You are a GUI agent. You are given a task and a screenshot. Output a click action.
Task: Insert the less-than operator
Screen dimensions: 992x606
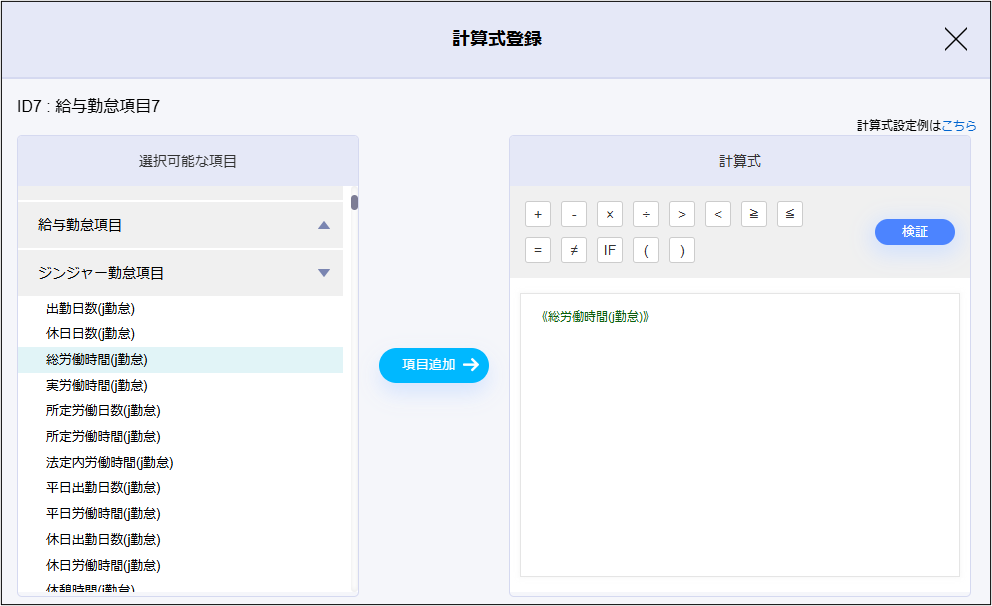point(717,213)
